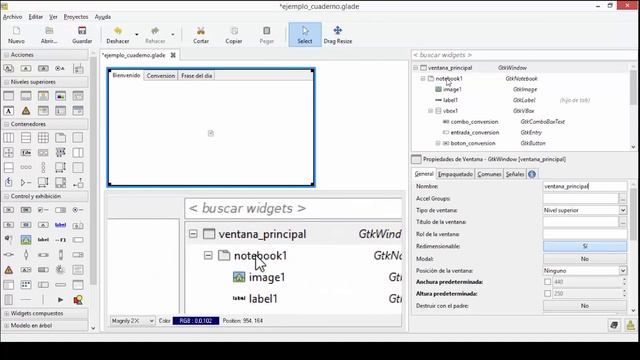This screenshot has width=640, height=360.
Task: Pick the Check Button palette widget
Action: (43, 210)
